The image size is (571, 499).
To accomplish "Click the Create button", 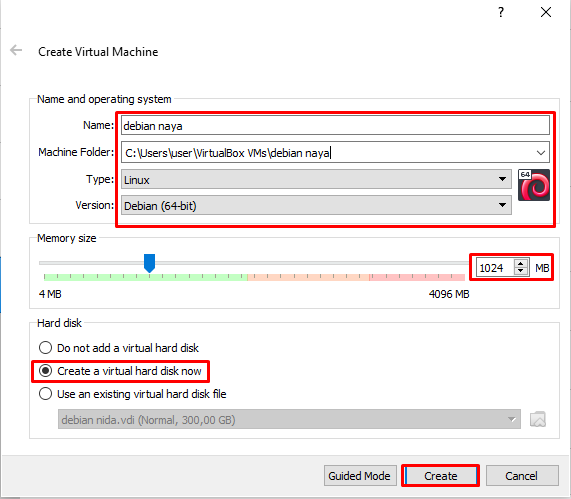I will click(441, 476).
